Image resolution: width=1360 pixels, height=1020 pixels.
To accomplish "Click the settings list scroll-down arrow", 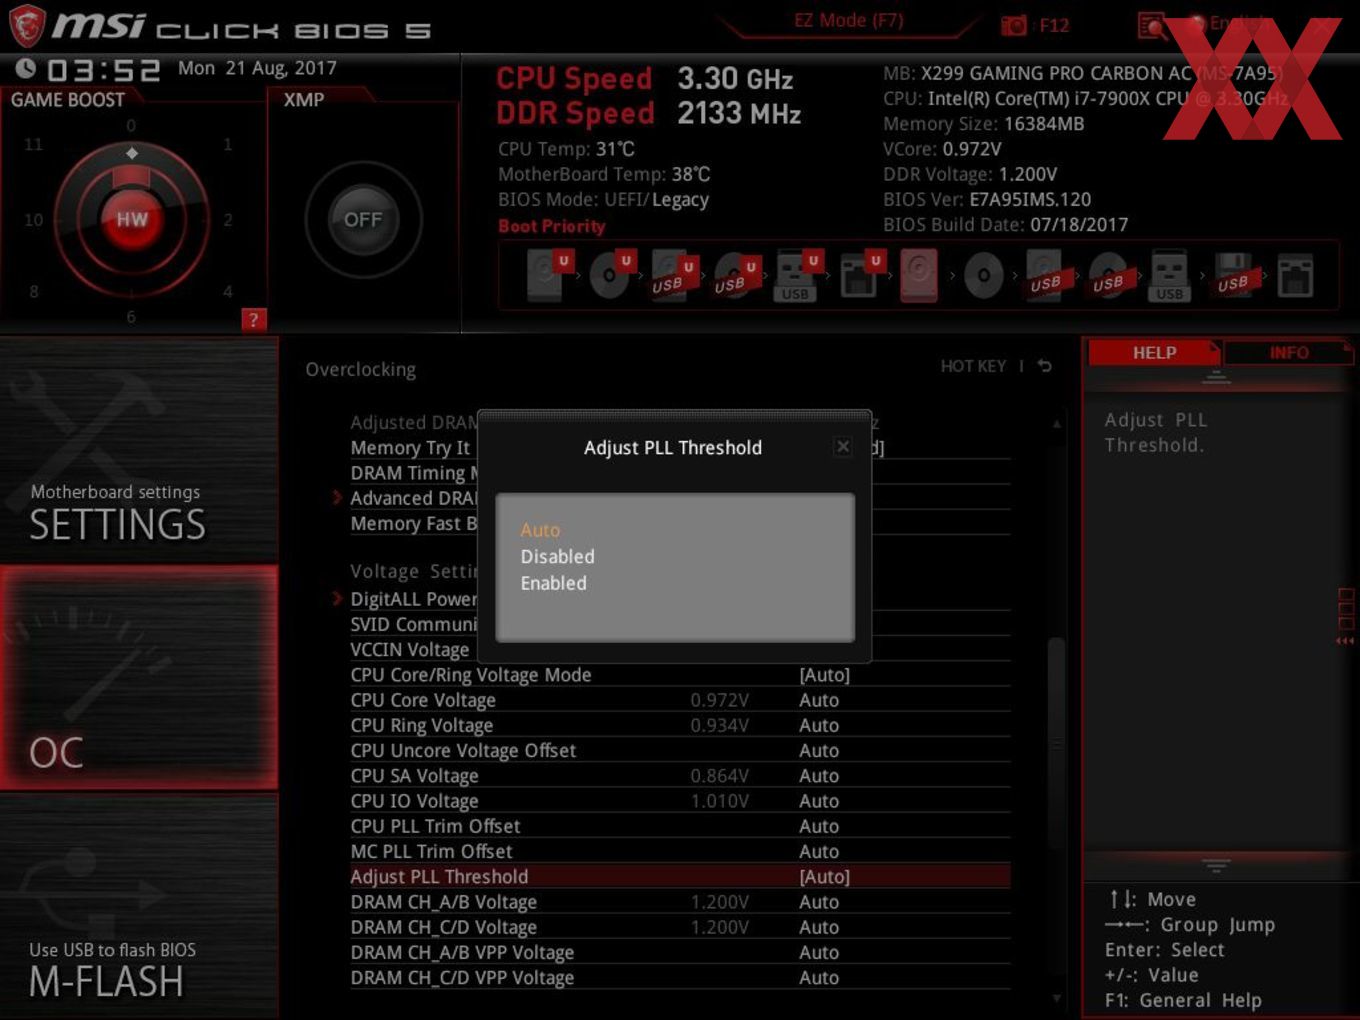I will tap(1057, 998).
